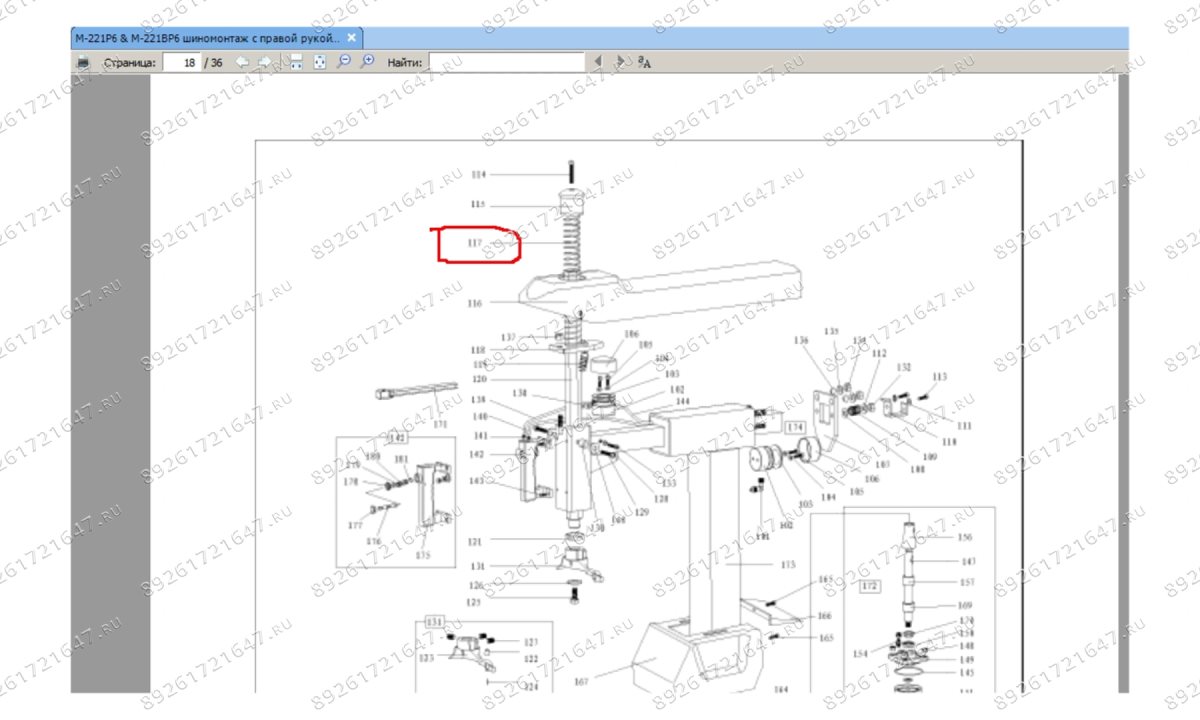1200x720 pixels.
Task: Click part number 116 on the arm
Action: pos(475,302)
